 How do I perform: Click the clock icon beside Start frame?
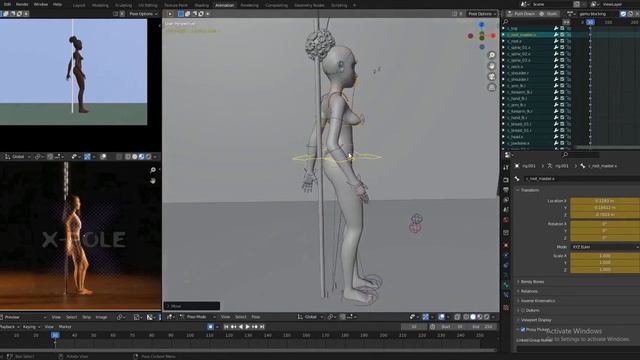[433, 327]
